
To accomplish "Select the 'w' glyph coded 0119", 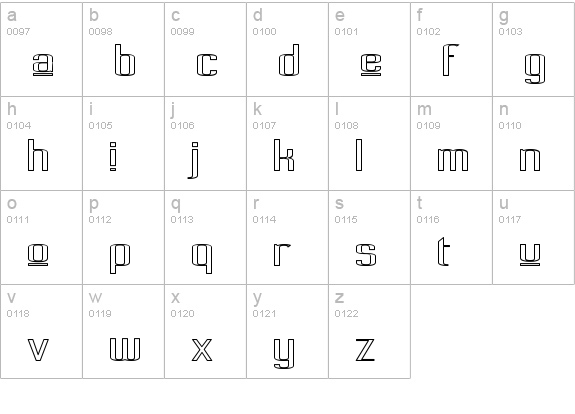I will click(124, 331).
